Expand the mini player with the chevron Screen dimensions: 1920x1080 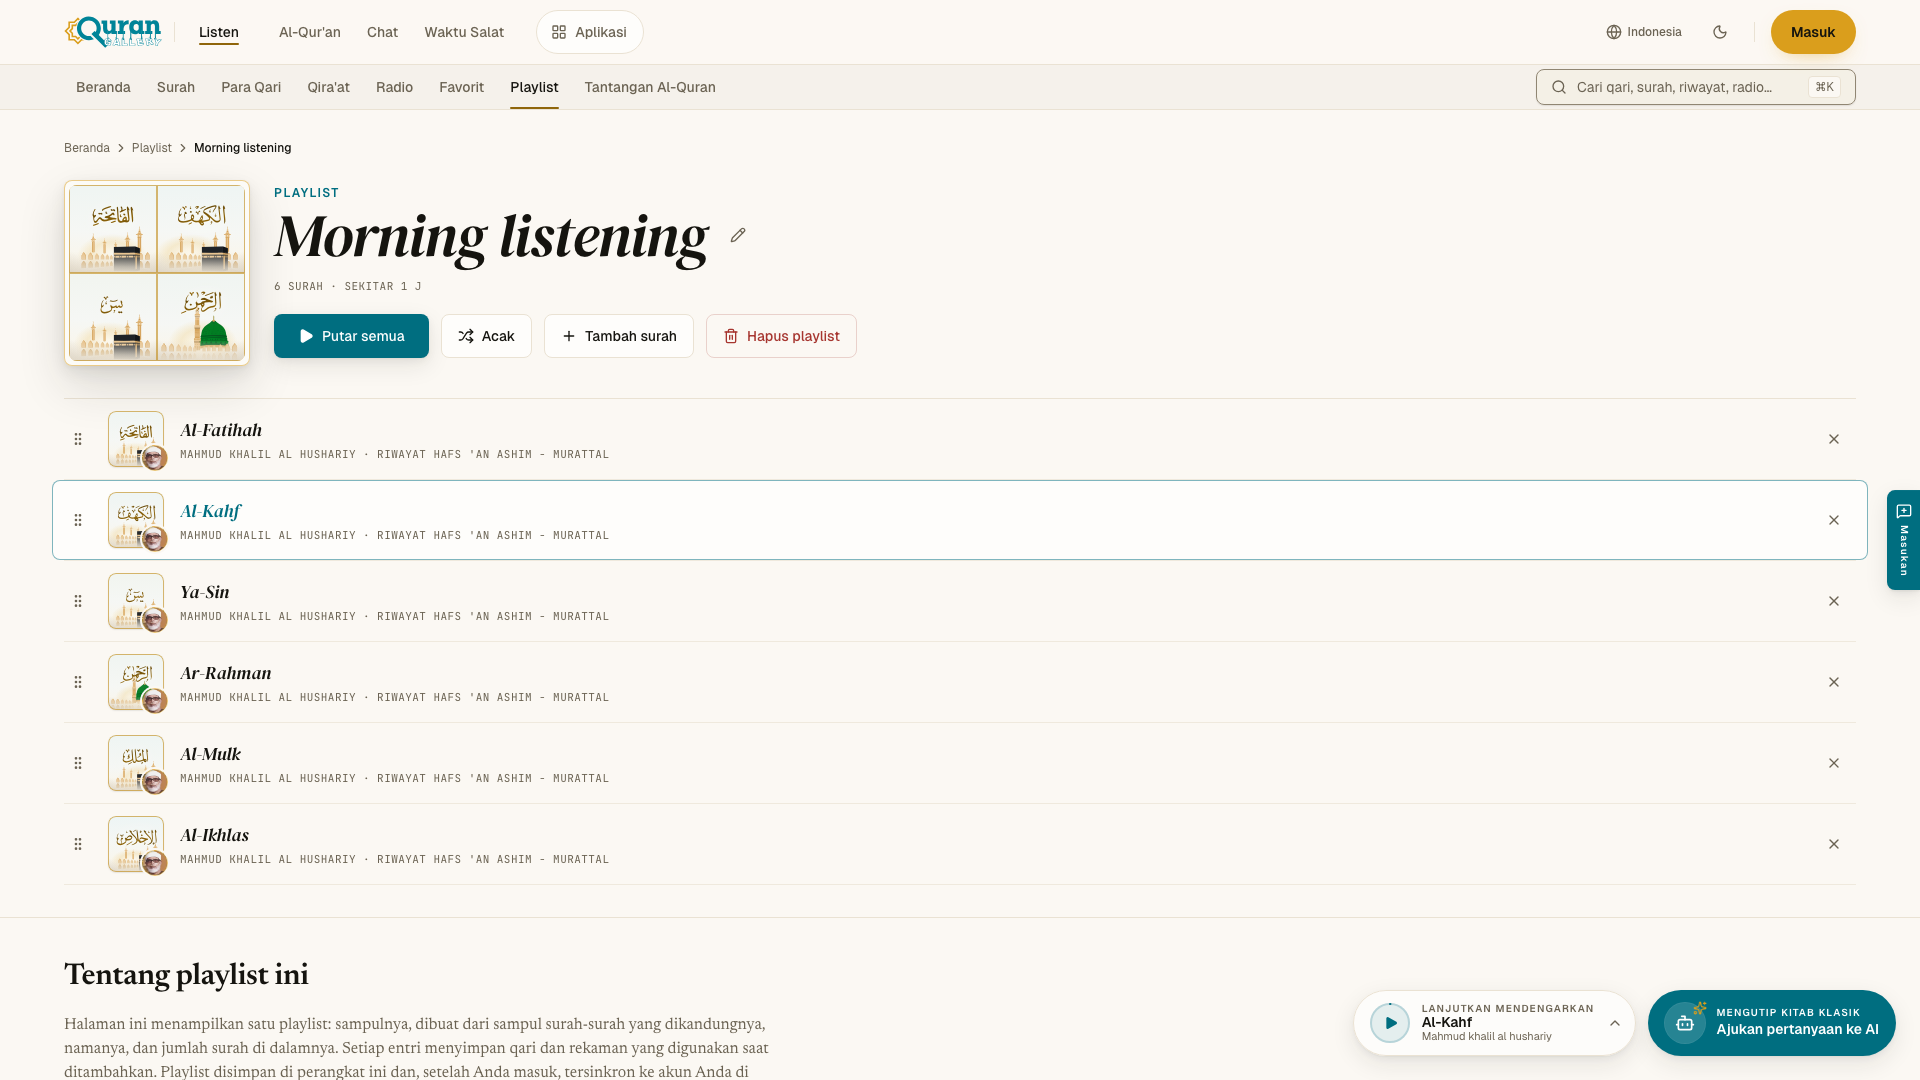pyautogui.click(x=1615, y=1023)
